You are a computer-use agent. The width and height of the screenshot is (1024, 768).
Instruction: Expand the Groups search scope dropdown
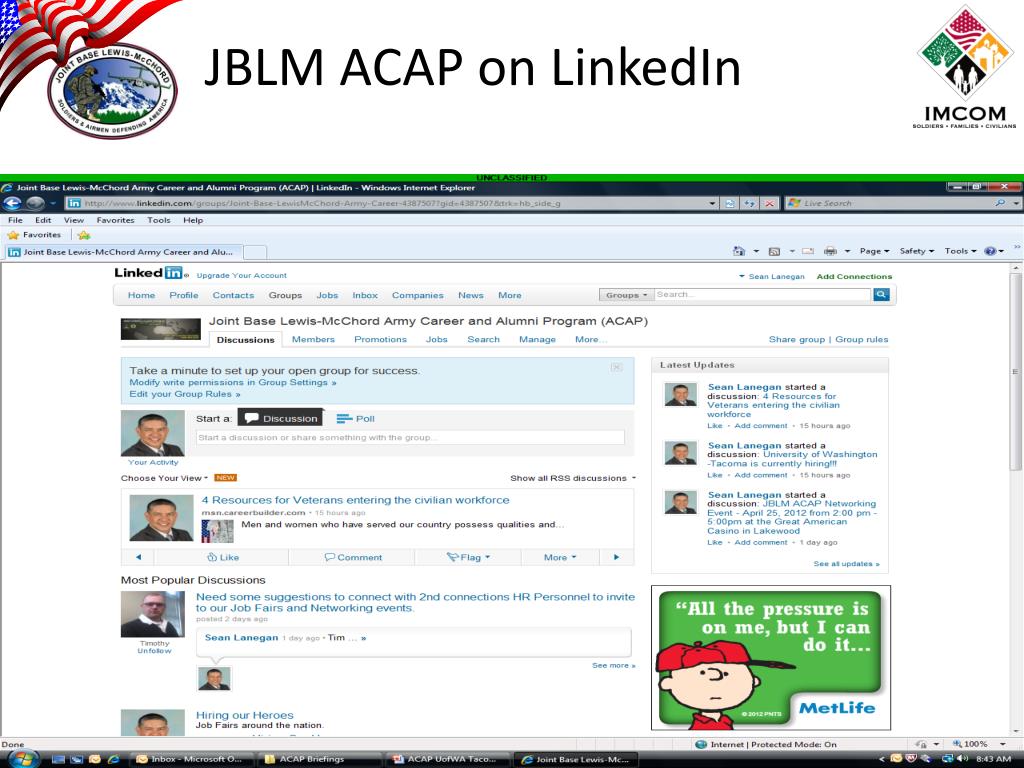tap(626, 295)
